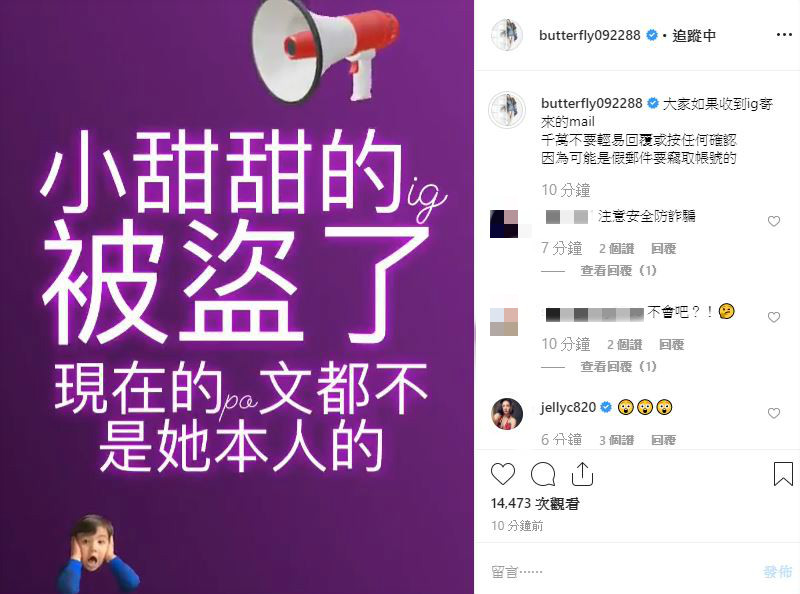Viewport: 800px width, 594px height.
Task: Open comments via speech bubble icon
Action: click(543, 474)
